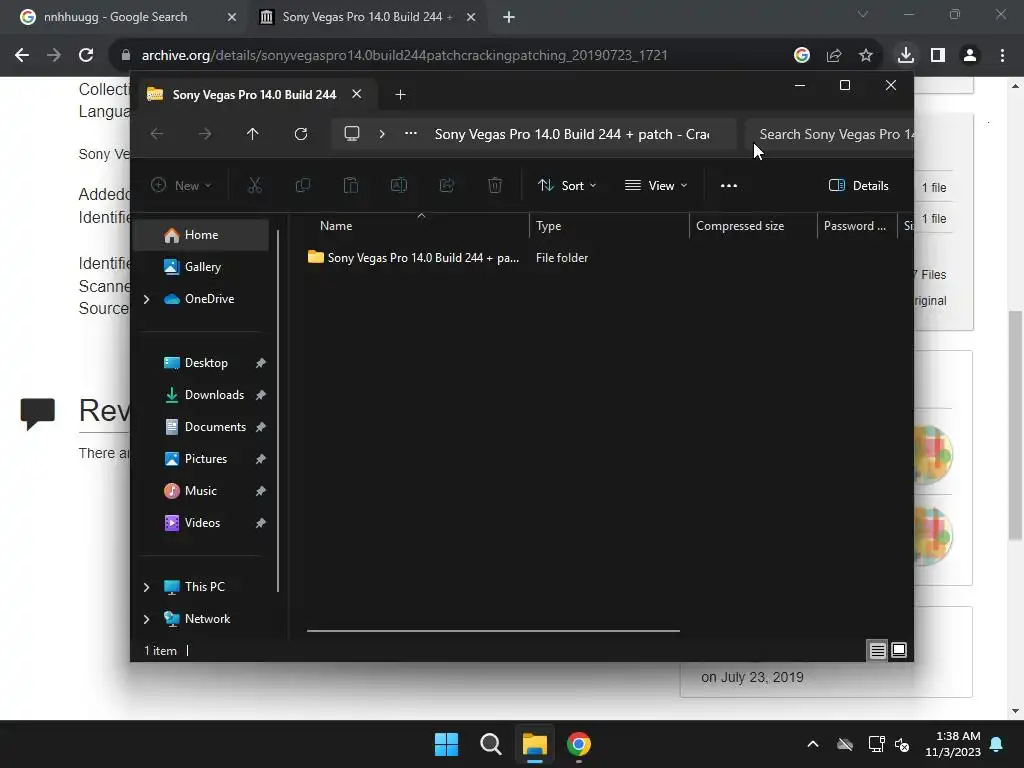Open Videos quick access folder
1024x768 pixels.
(x=201, y=523)
